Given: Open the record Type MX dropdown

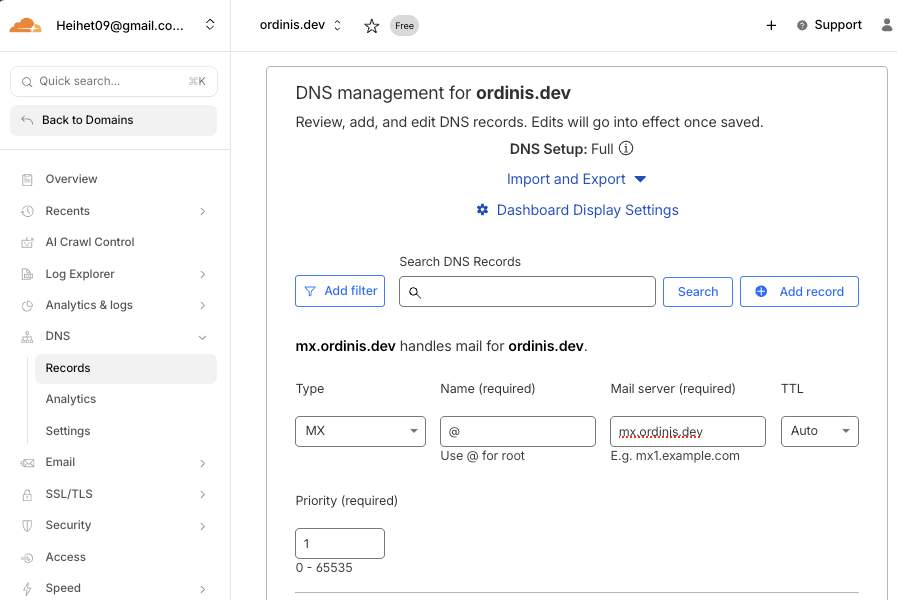Looking at the screenshot, I should pos(360,431).
